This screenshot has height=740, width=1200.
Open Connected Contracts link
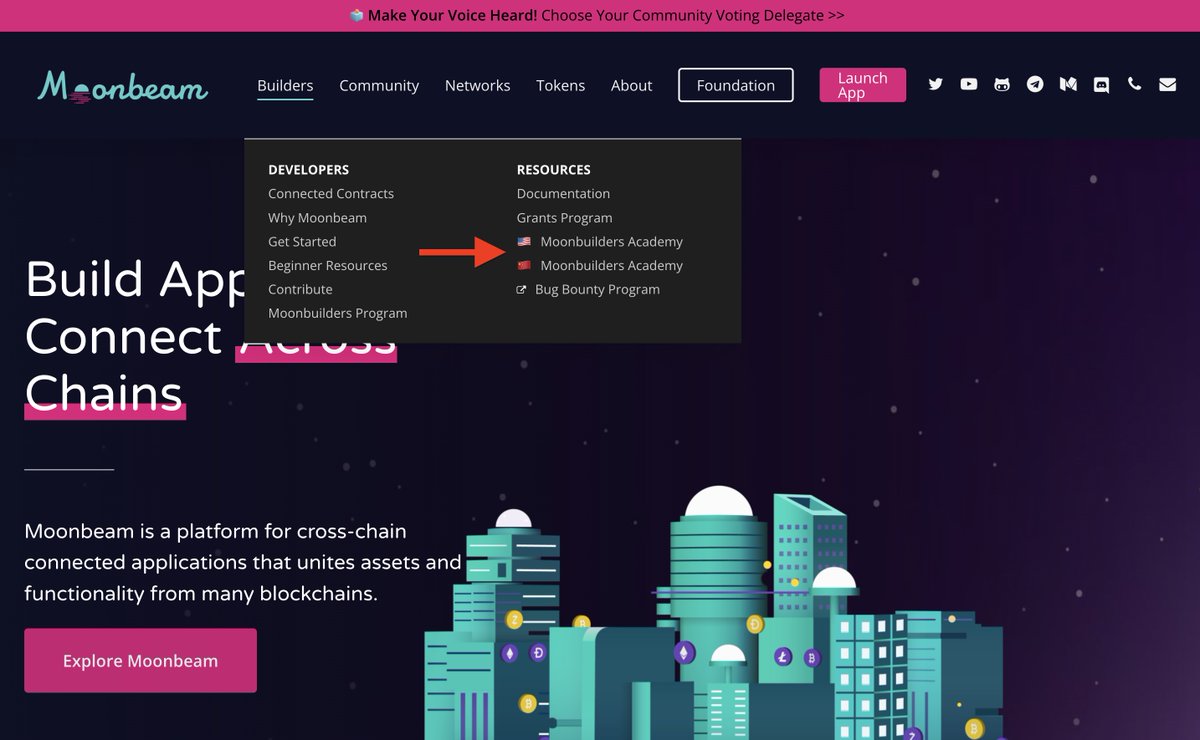click(x=331, y=194)
